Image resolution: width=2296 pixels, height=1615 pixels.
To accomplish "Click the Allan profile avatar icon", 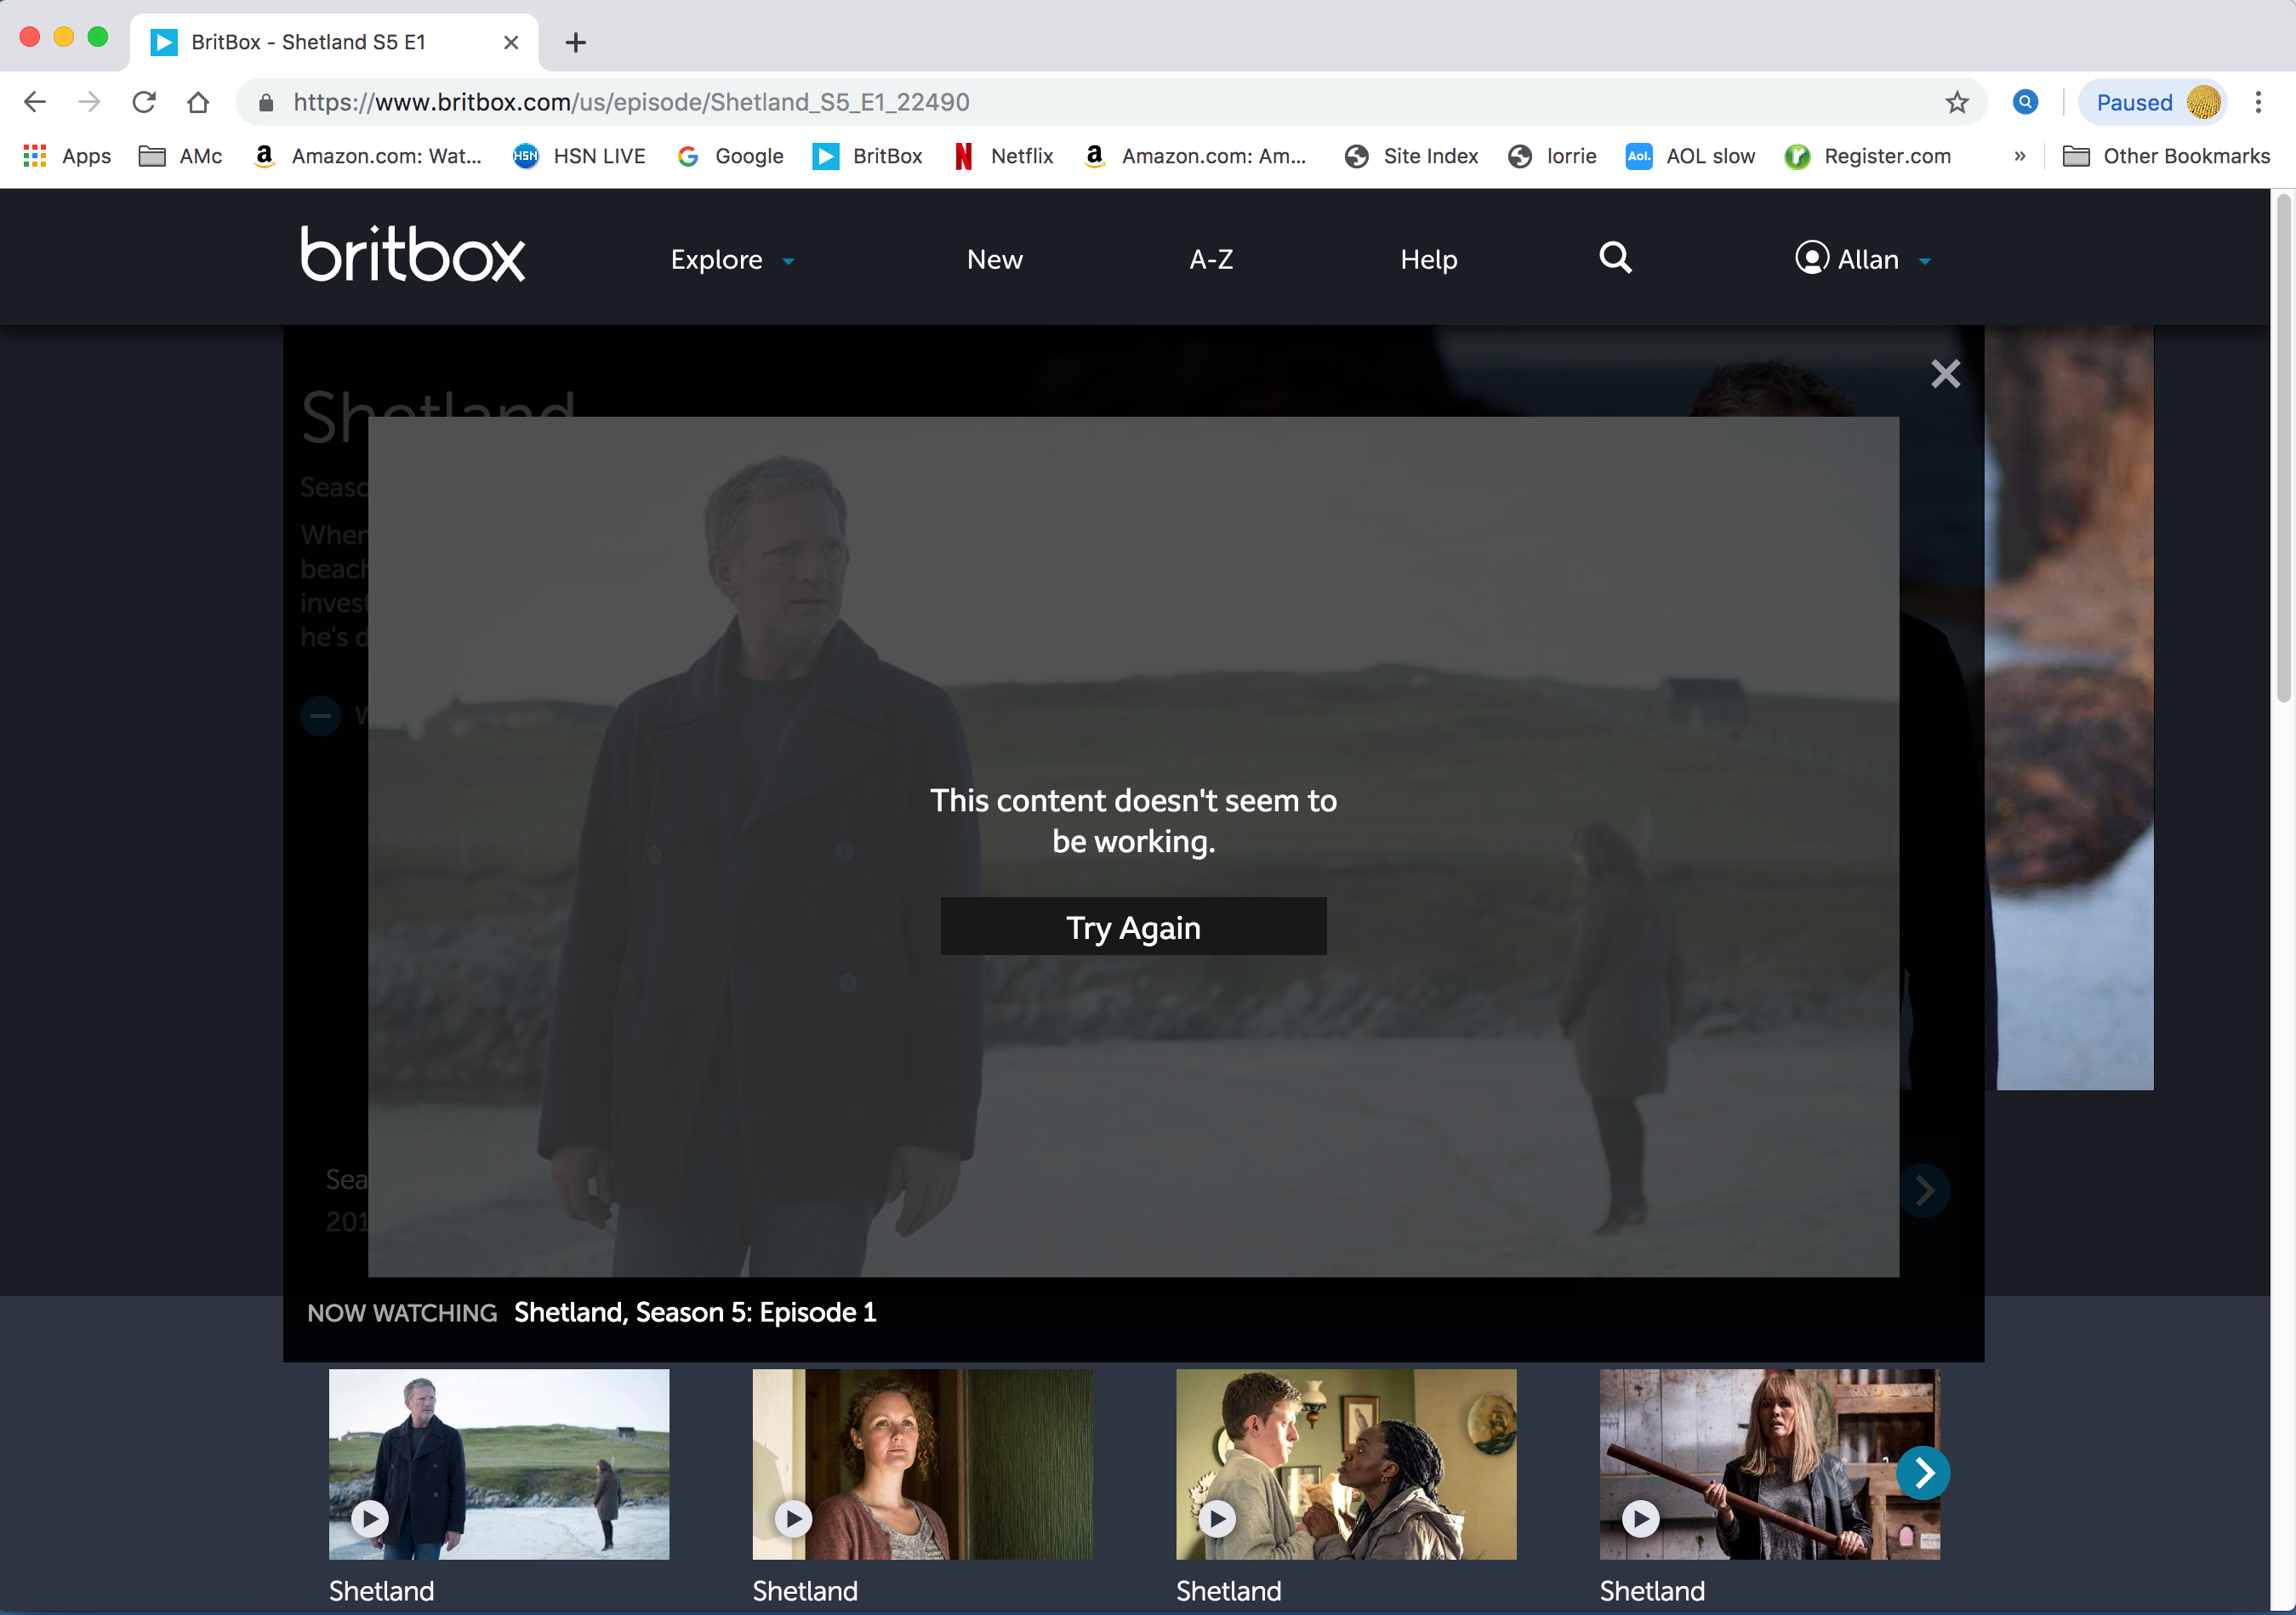I will (1811, 258).
